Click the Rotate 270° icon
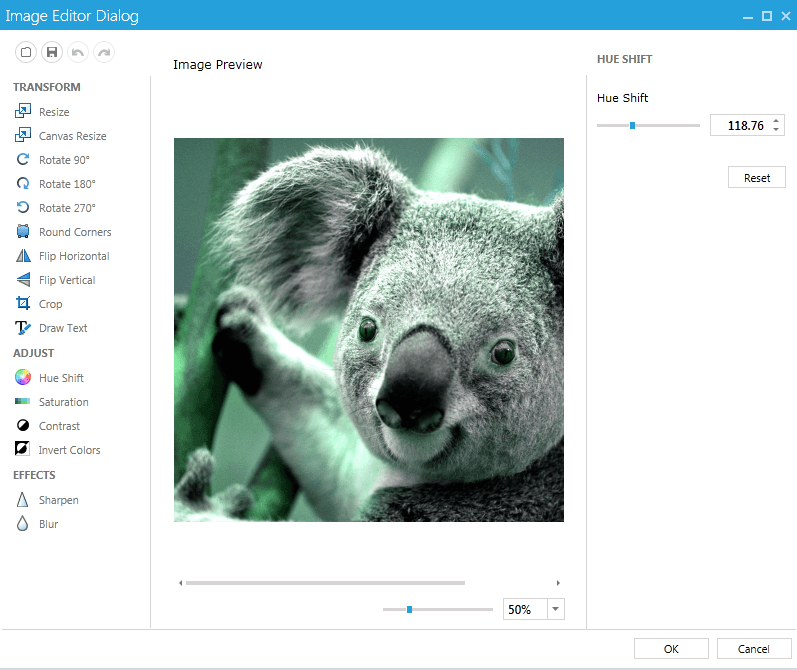797x670 pixels. (23, 207)
